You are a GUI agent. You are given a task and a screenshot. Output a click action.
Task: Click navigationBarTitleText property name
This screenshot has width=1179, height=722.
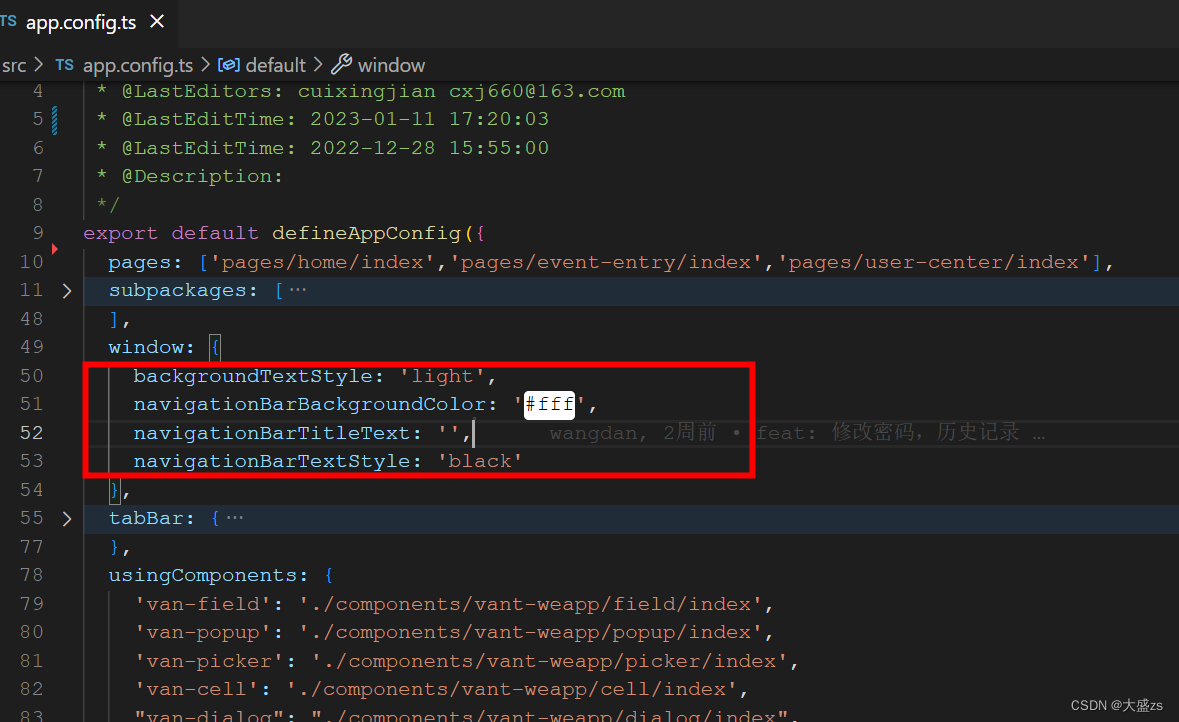(271, 433)
